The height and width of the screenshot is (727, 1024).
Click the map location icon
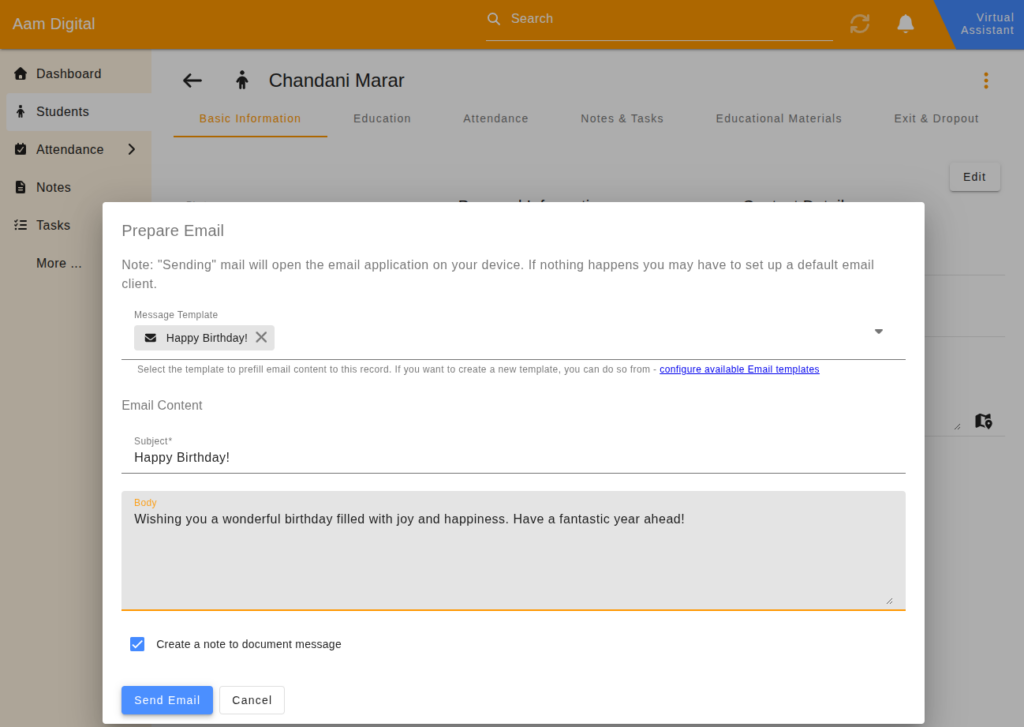983,421
